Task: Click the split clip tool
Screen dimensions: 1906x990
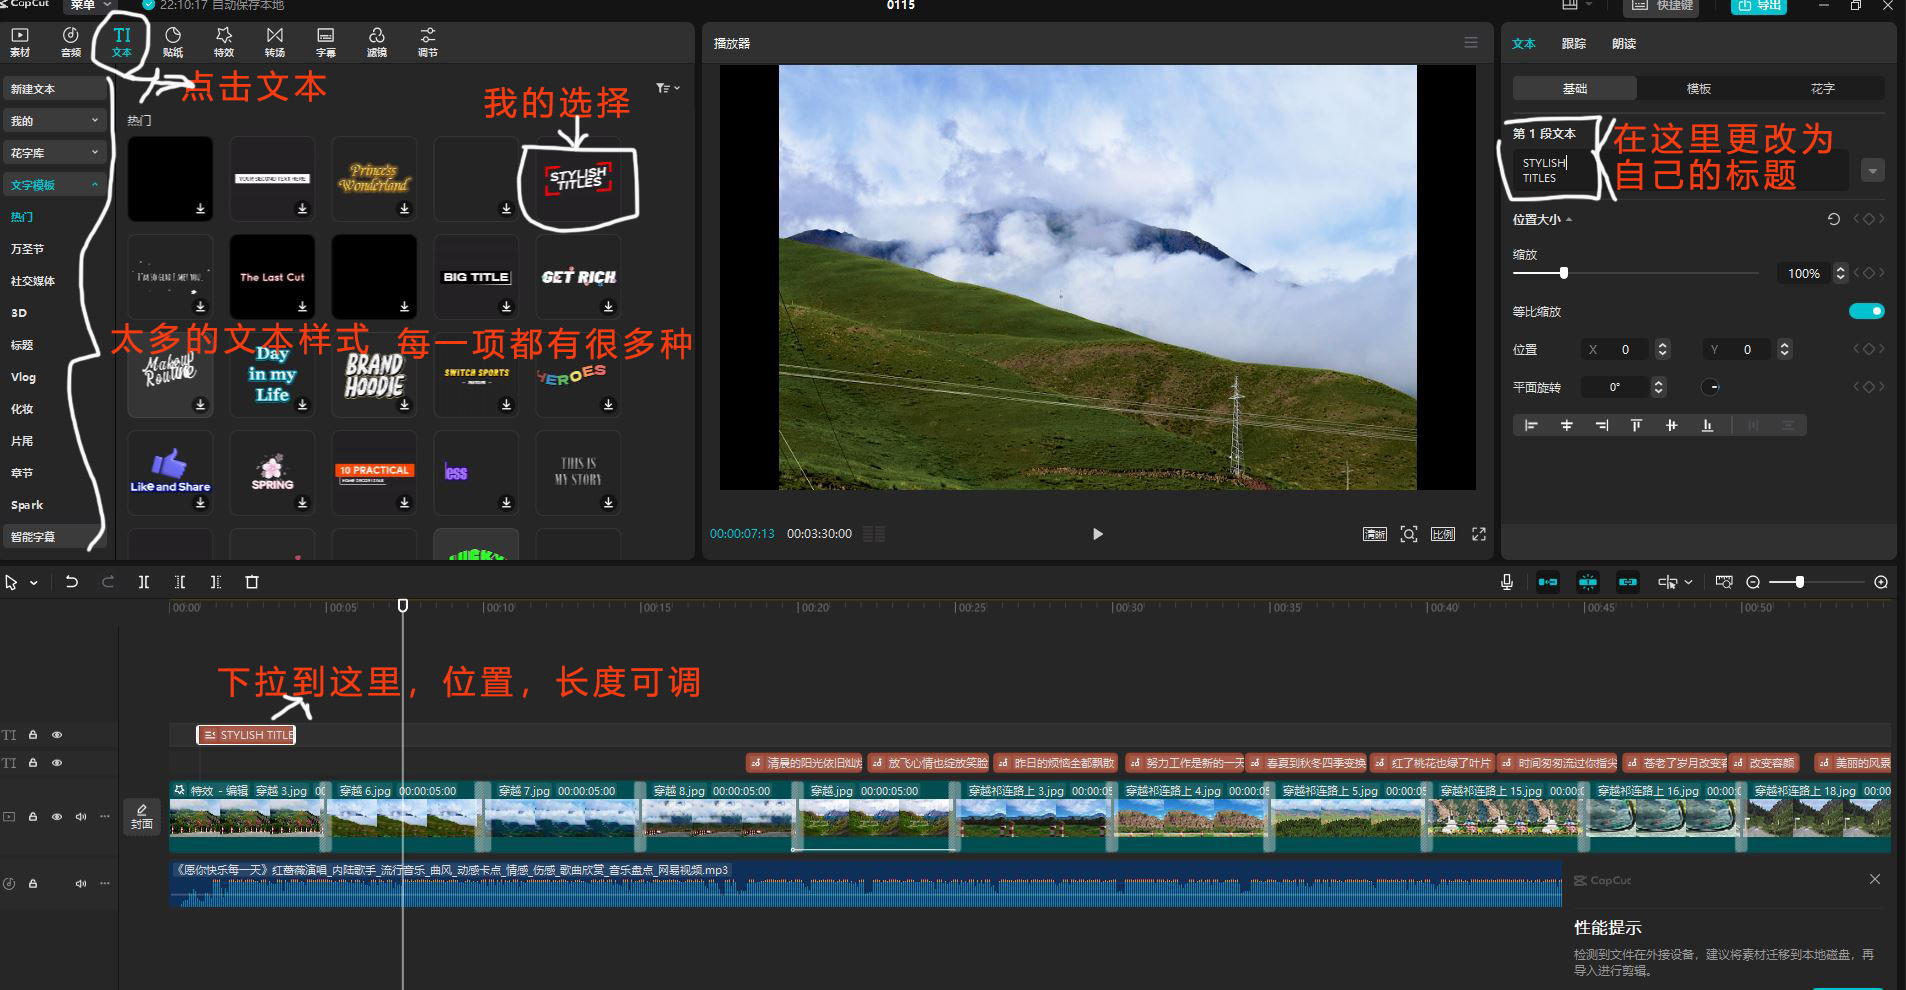Action: (144, 582)
